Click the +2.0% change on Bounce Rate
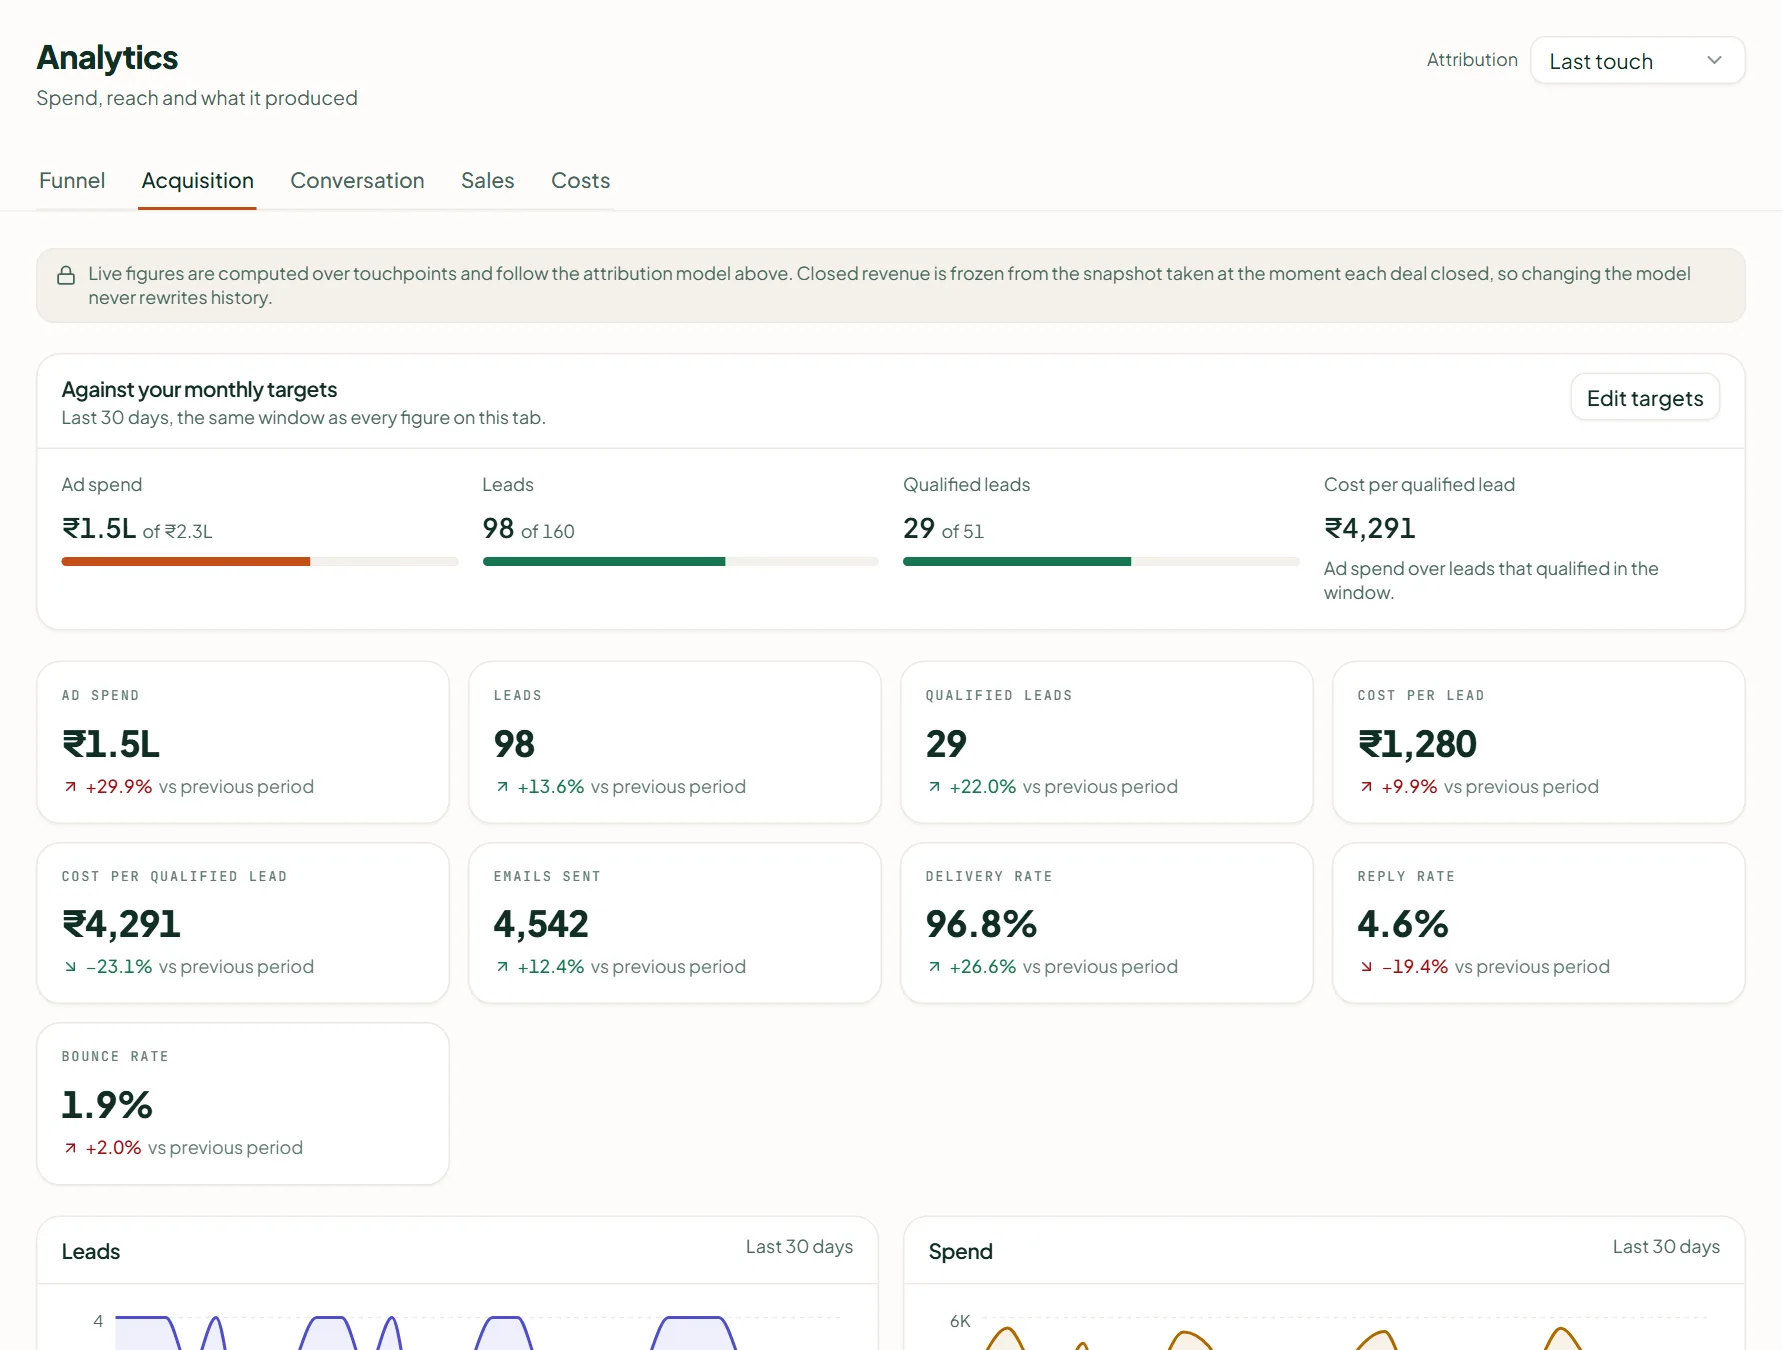This screenshot has width=1782, height=1350. tap(113, 1148)
